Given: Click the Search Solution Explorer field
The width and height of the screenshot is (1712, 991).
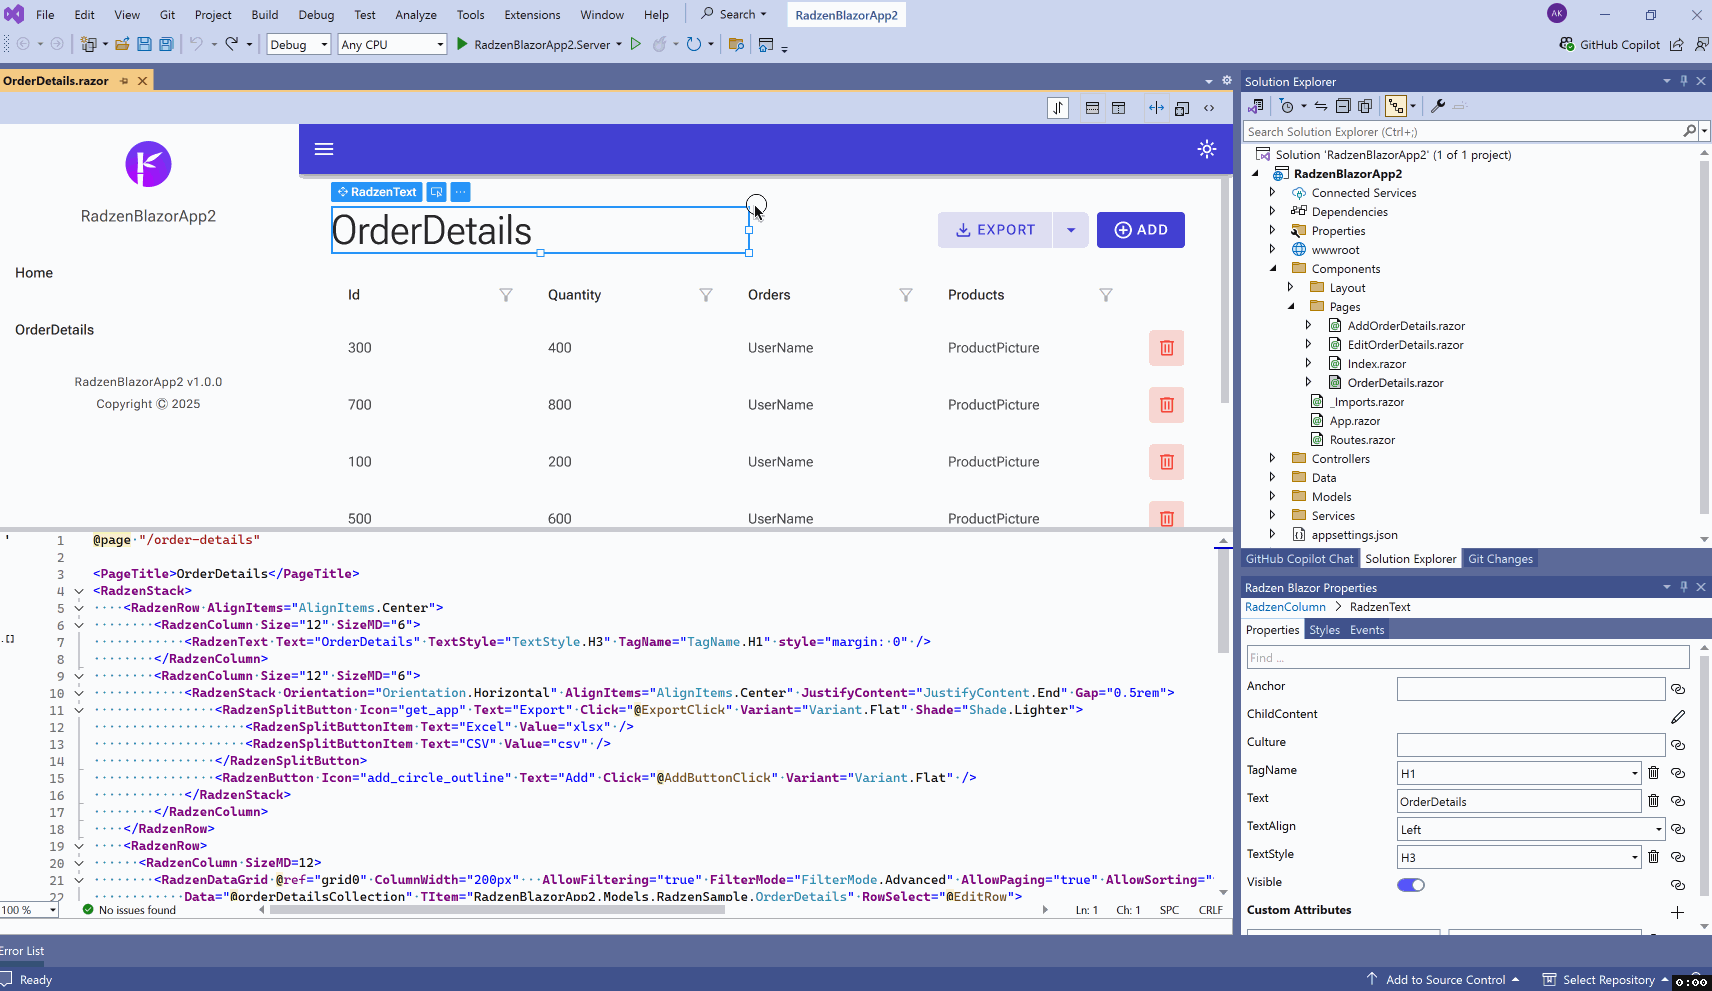Looking at the screenshot, I should click(1465, 131).
